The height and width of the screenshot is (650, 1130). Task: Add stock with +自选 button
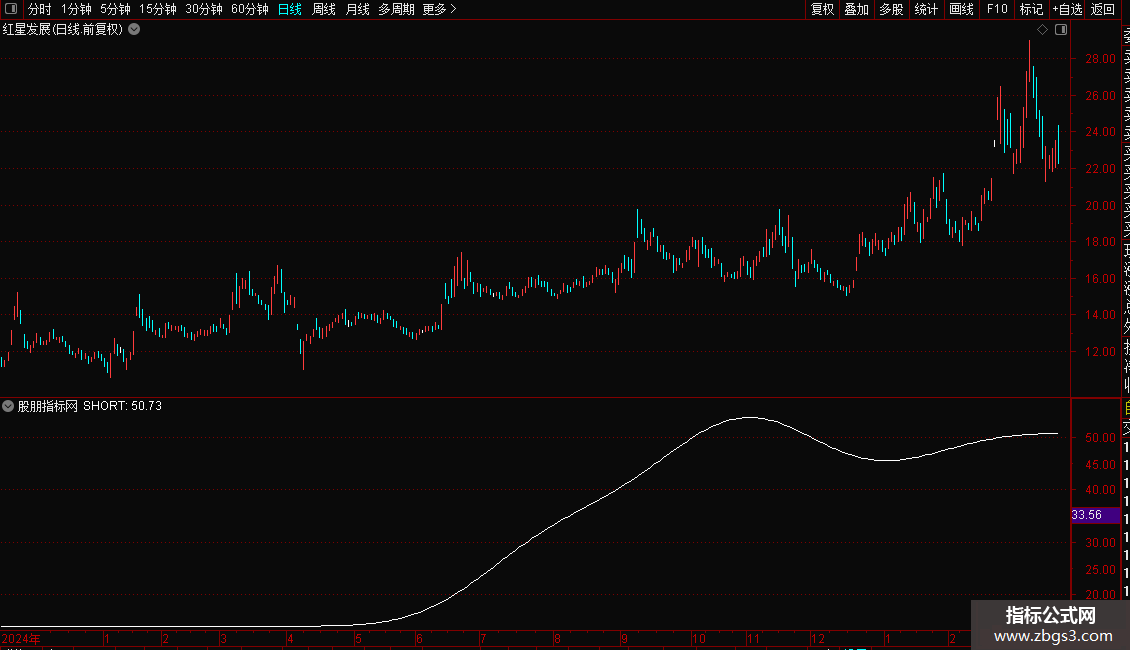pyautogui.click(x=1067, y=9)
